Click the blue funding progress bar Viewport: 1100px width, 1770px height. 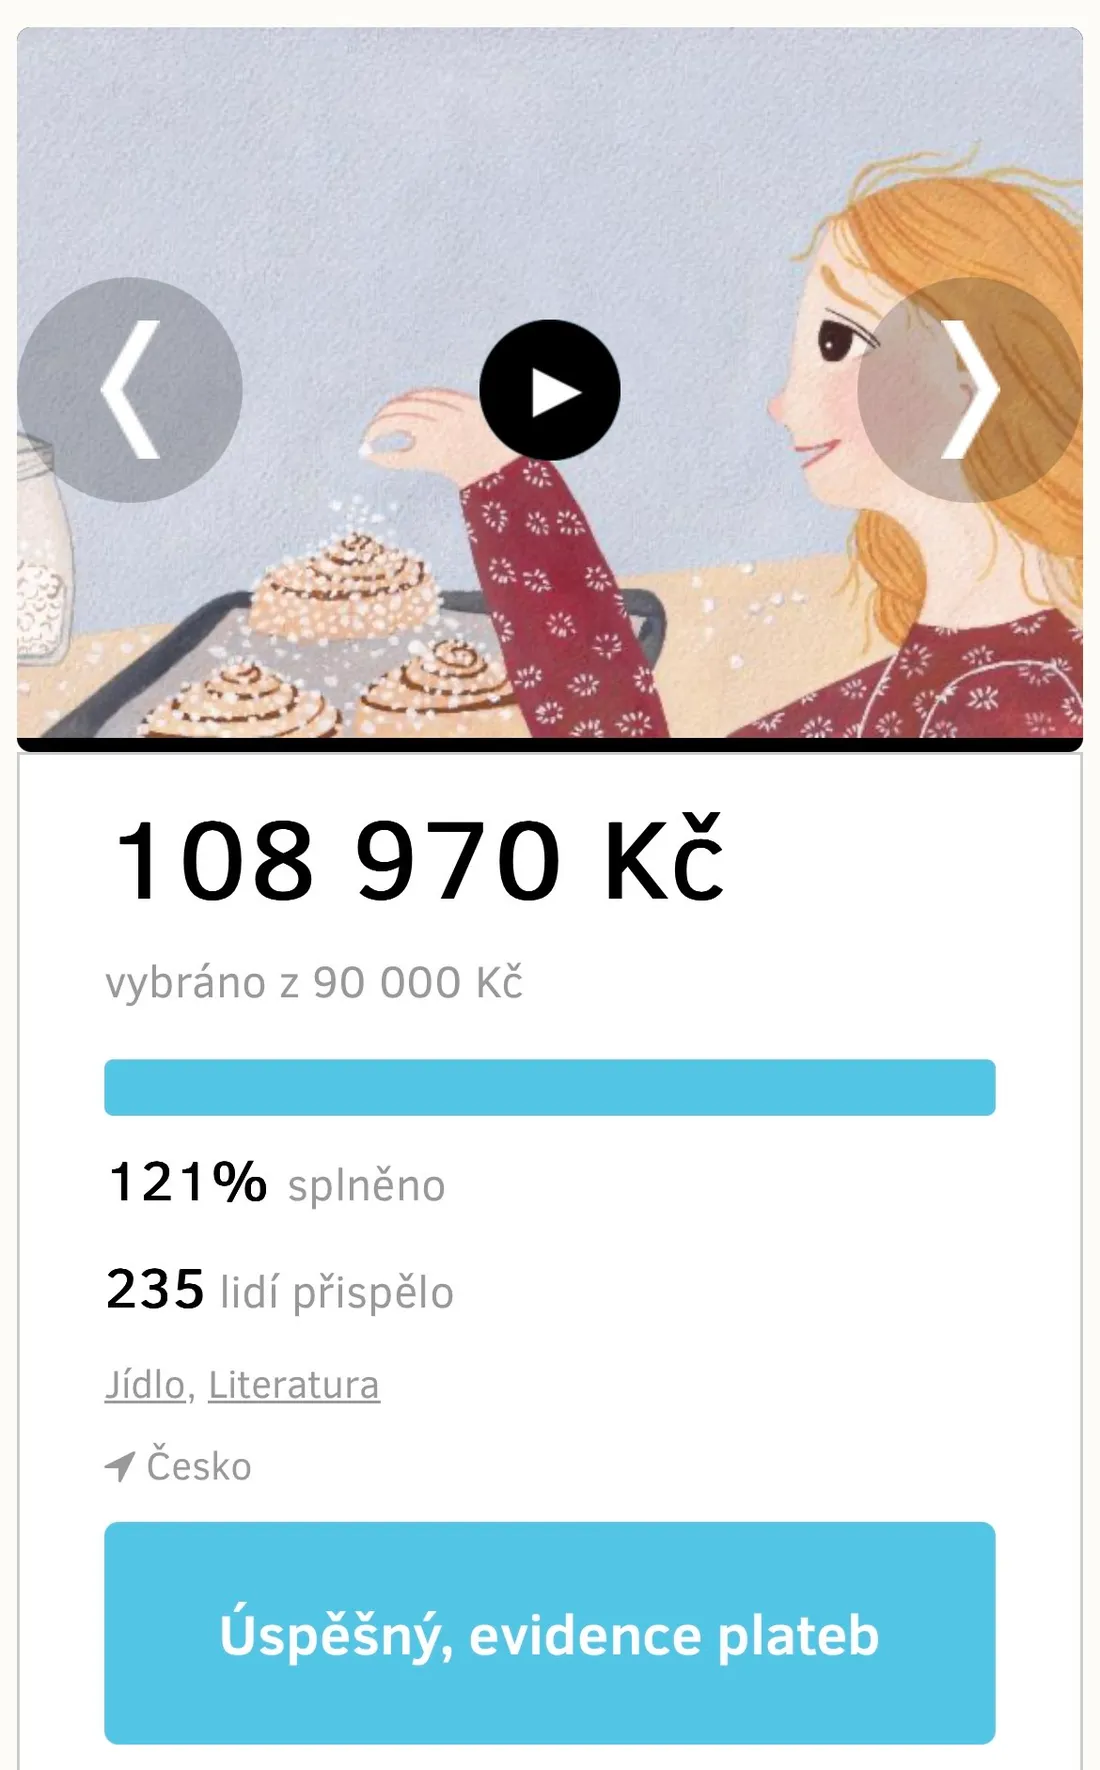550,1087
